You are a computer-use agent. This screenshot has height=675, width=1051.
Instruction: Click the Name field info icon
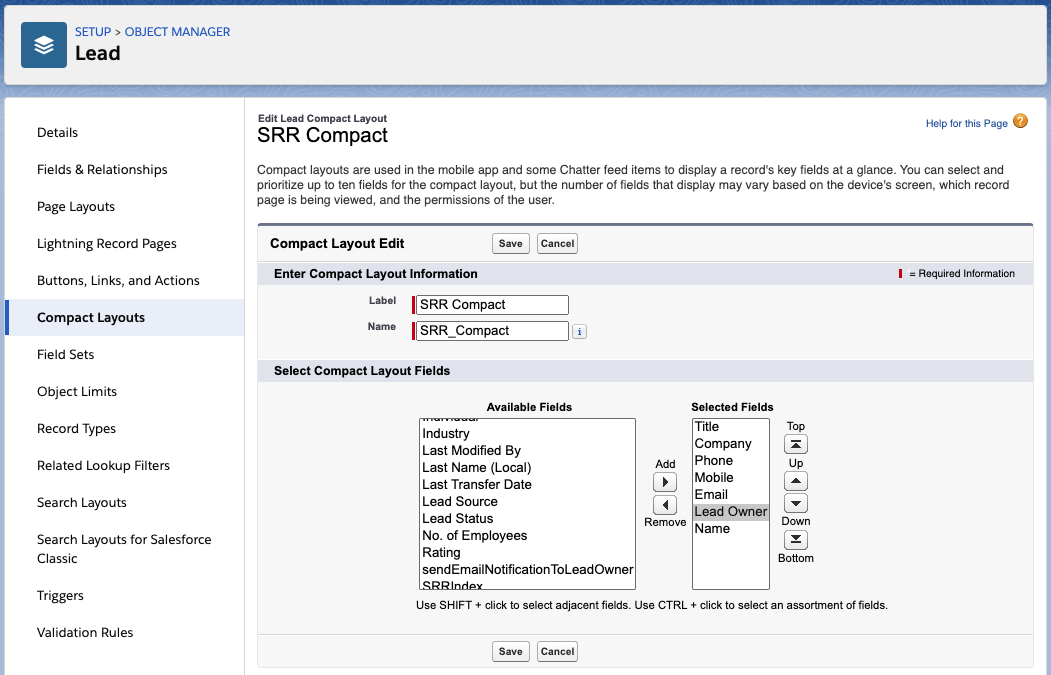pyautogui.click(x=579, y=331)
